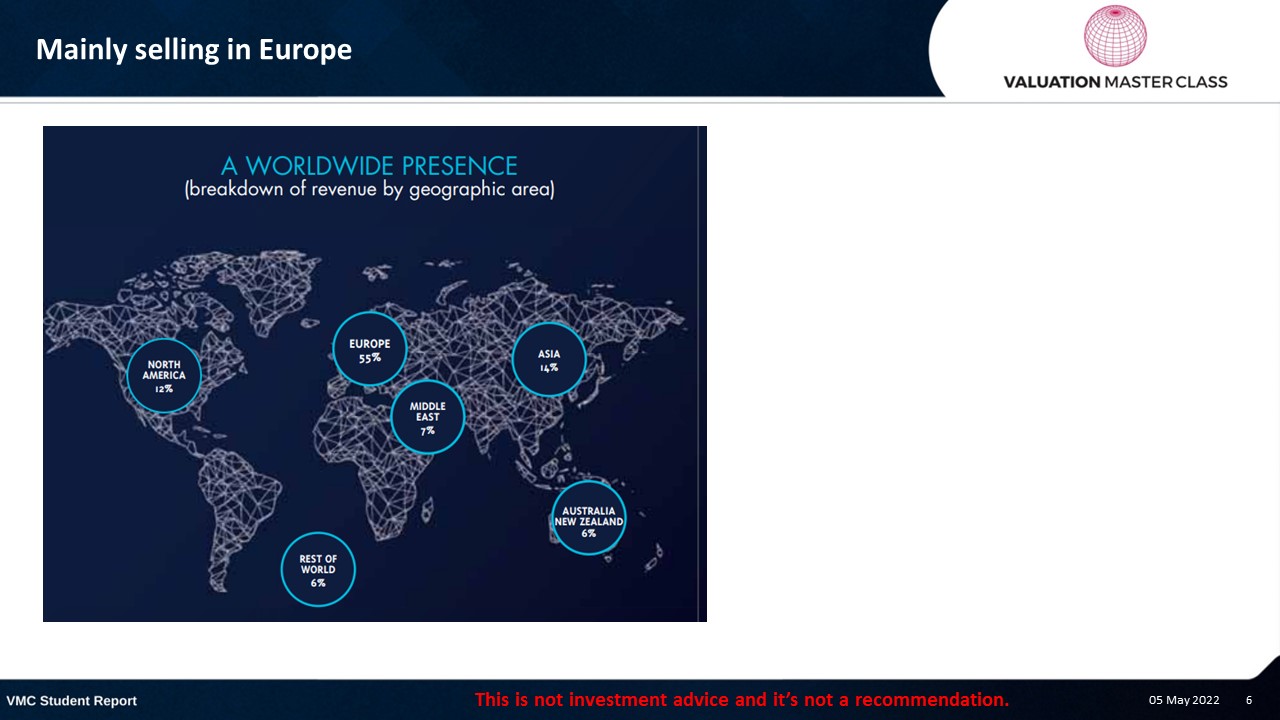Click the slide number 6
This screenshot has width=1280, height=720.
click(x=1249, y=700)
